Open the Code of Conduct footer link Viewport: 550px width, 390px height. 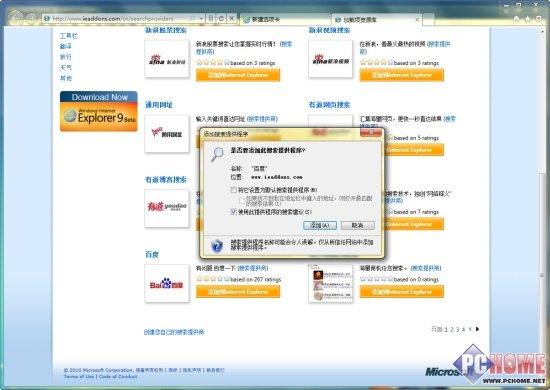(x=118, y=376)
